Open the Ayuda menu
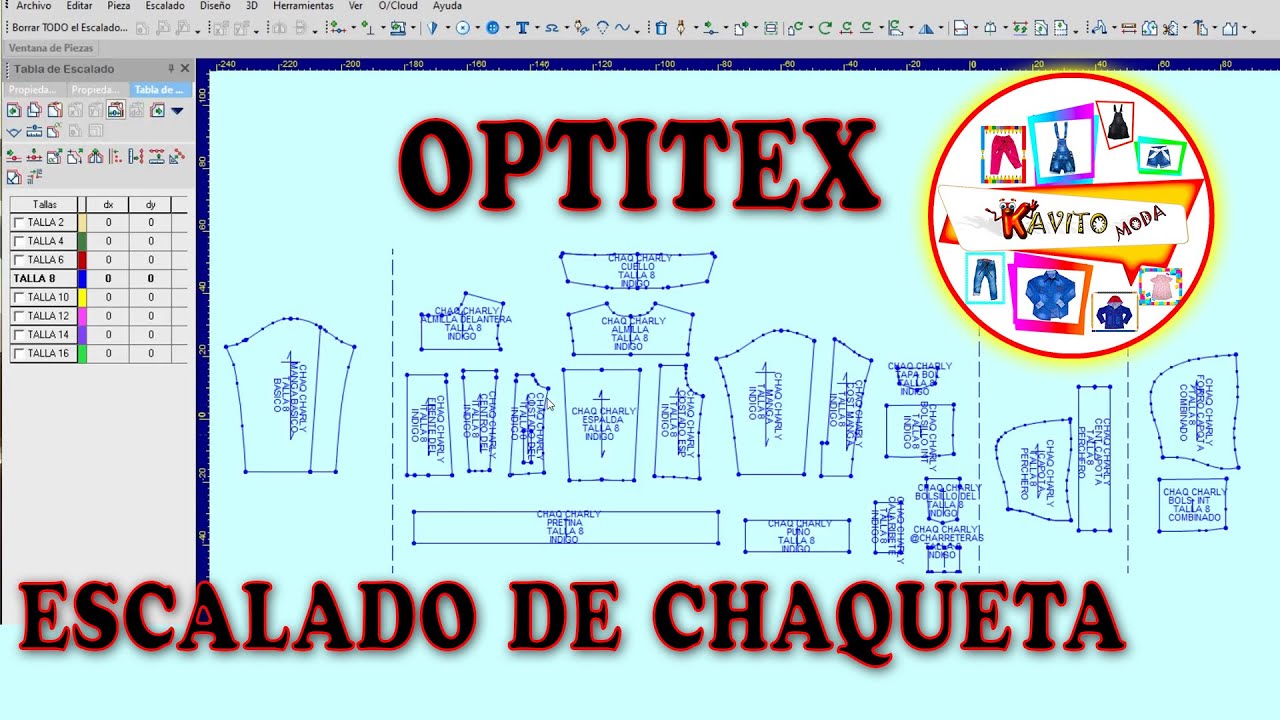The height and width of the screenshot is (720, 1280). [447, 6]
